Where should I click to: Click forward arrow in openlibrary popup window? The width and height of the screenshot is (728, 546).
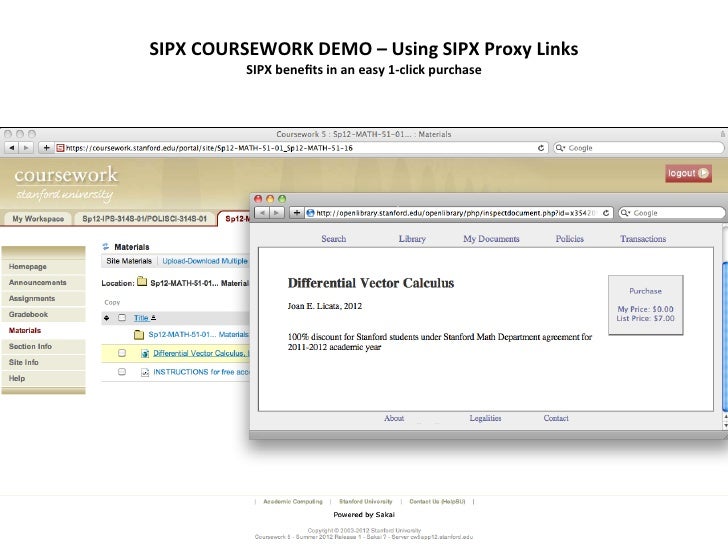(277, 213)
